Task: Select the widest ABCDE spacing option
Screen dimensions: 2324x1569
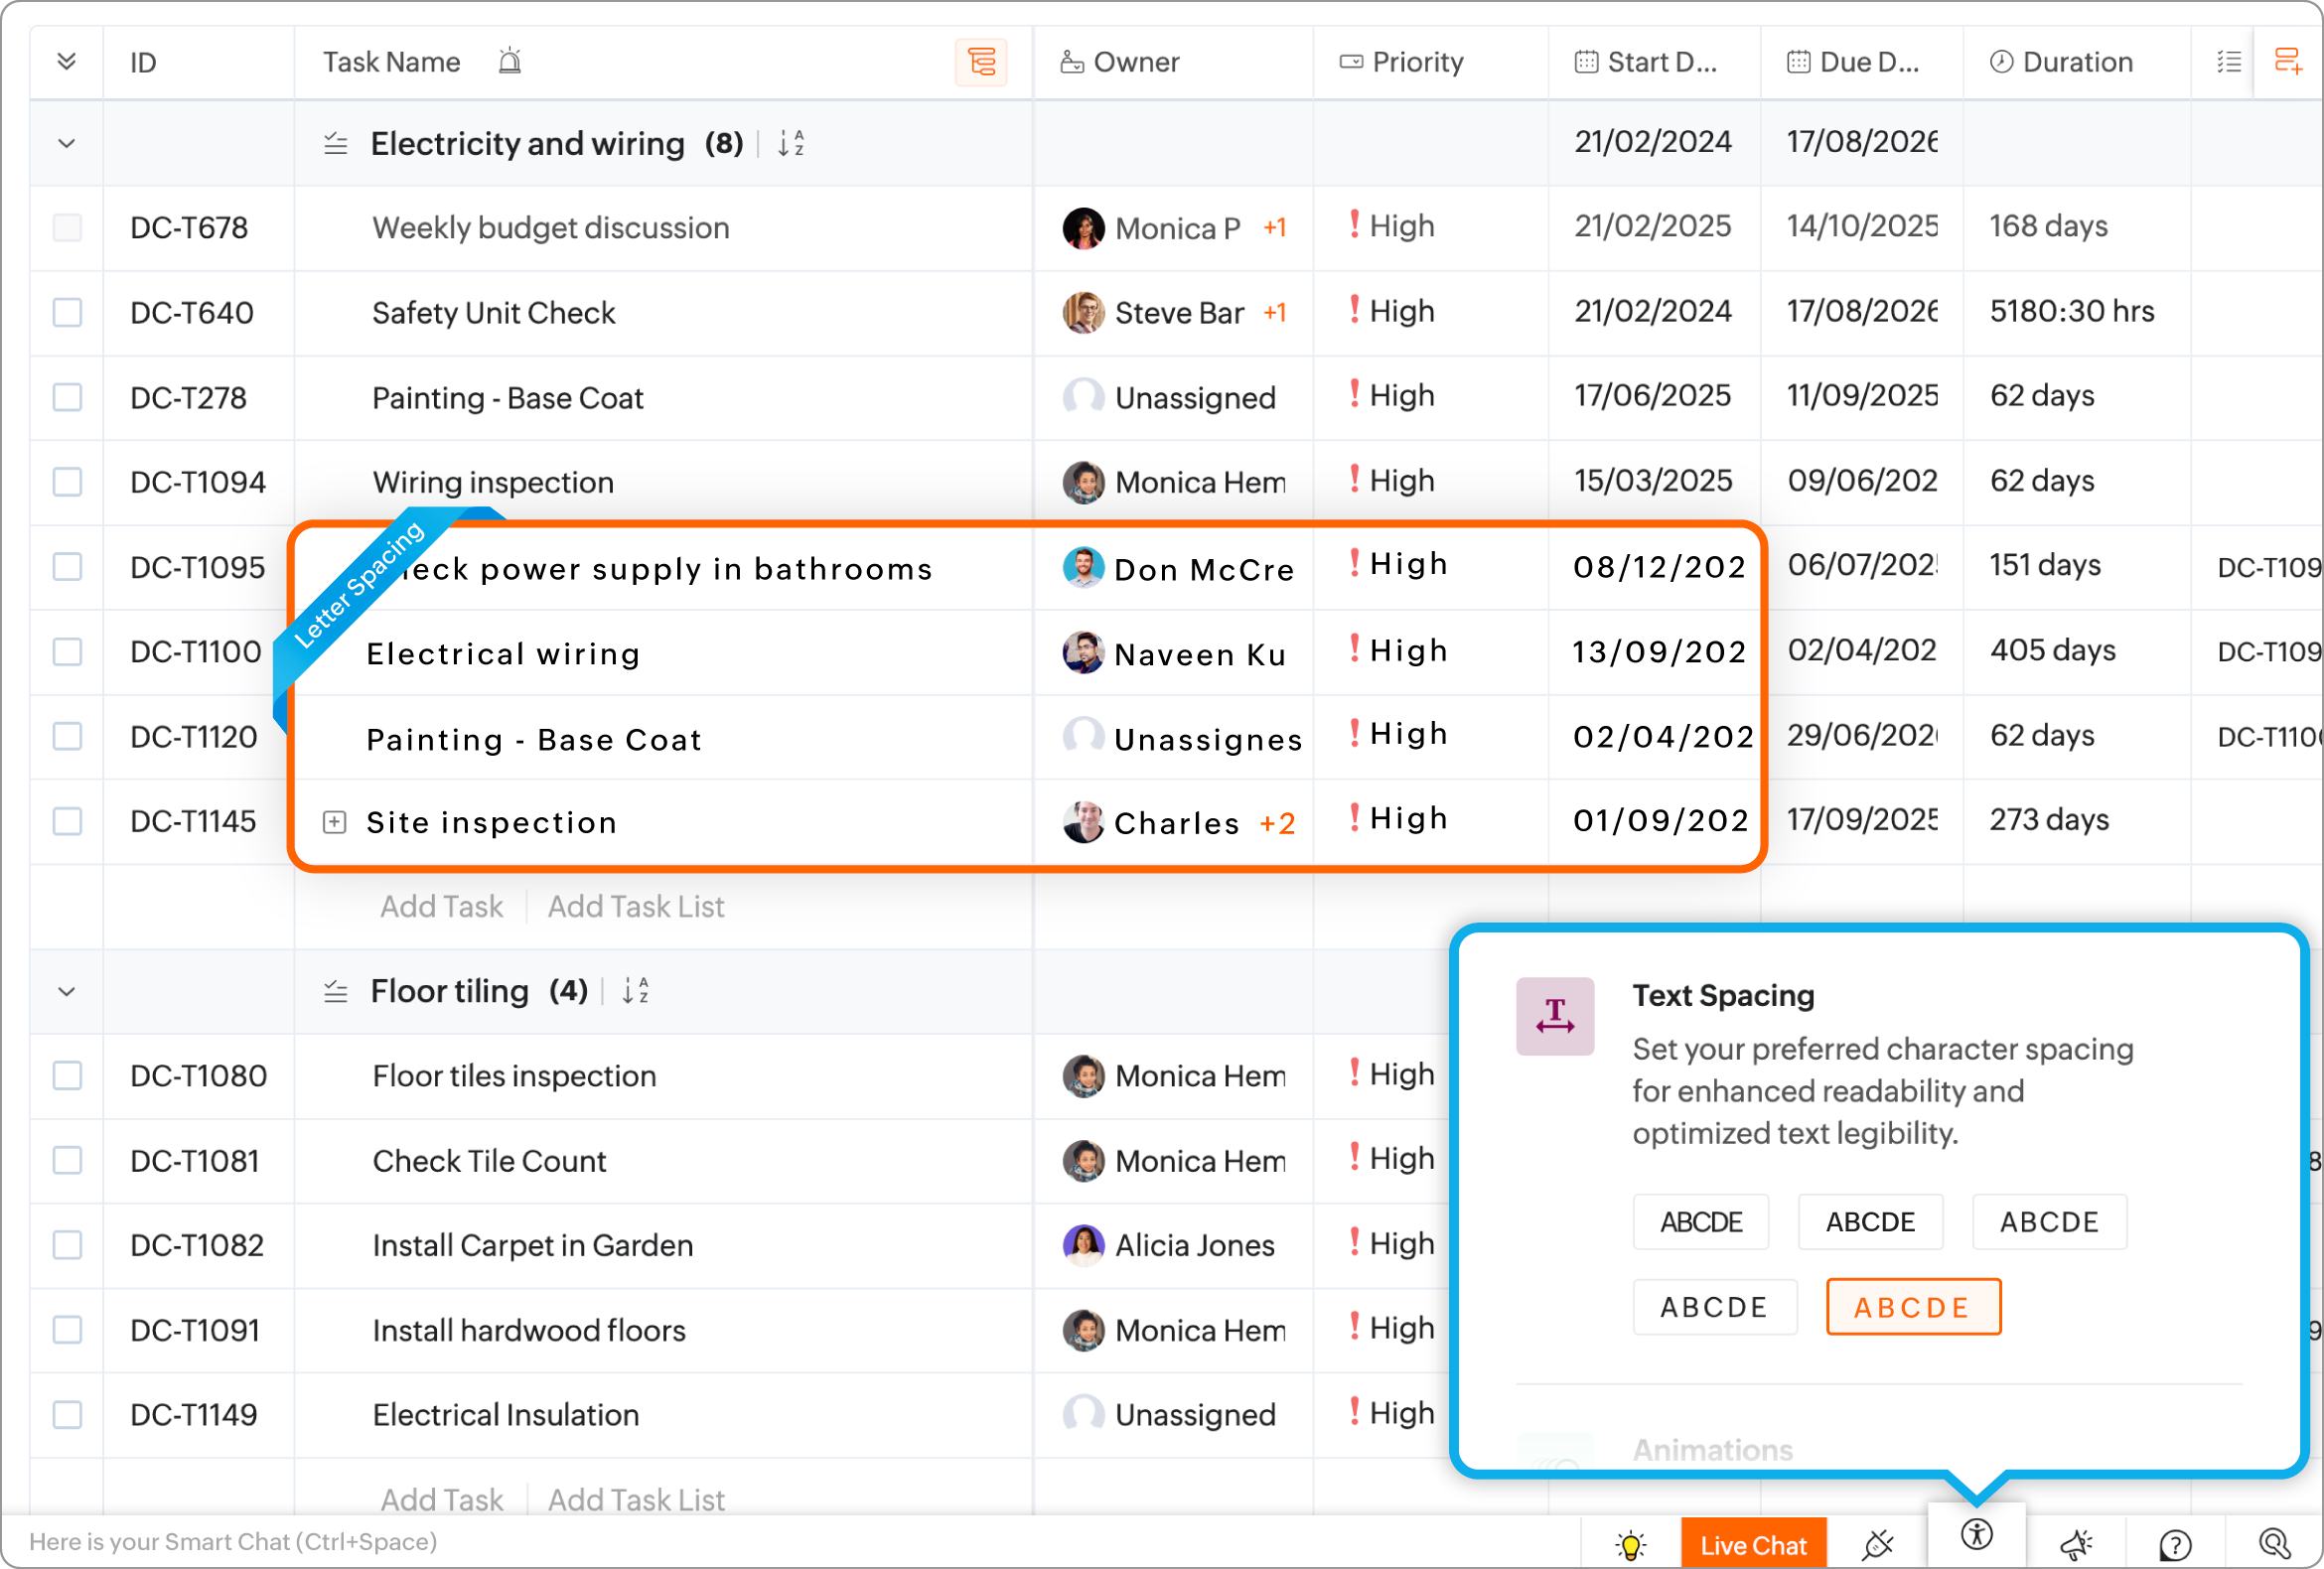Action: coord(1912,1307)
